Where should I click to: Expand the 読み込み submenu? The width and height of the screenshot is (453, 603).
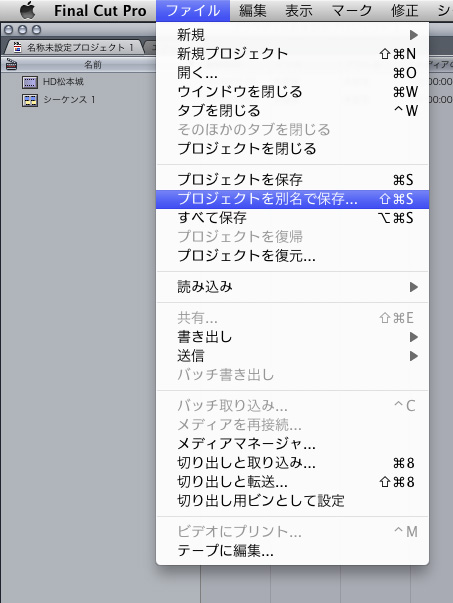[292, 287]
